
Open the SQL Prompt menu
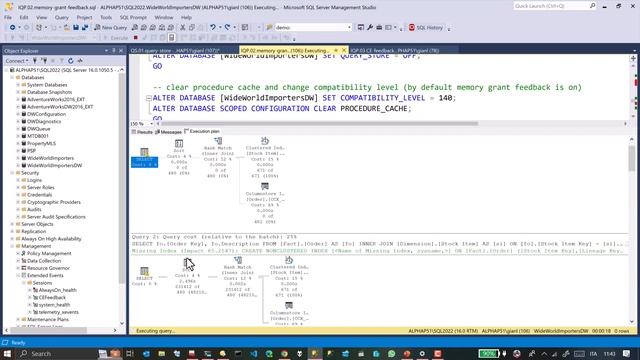click(x=133, y=18)
